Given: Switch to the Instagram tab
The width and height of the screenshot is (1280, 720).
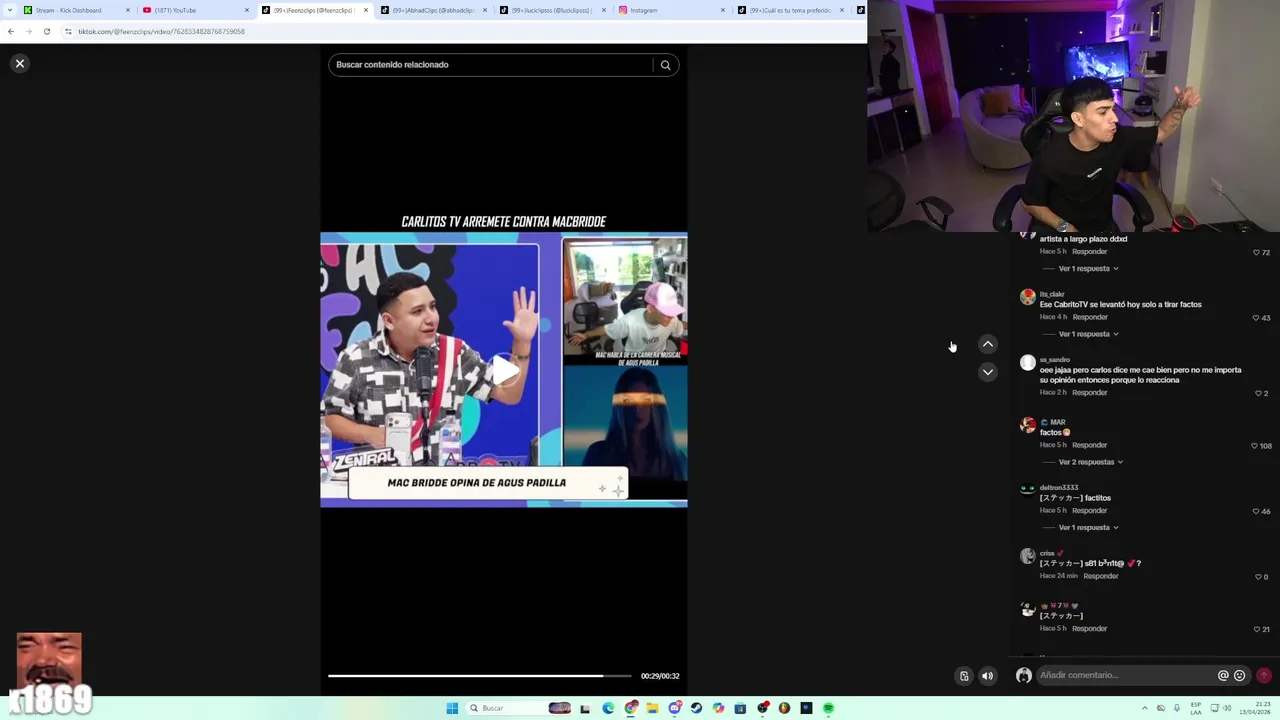Looking at the screenshot, I should coord(672,10).
